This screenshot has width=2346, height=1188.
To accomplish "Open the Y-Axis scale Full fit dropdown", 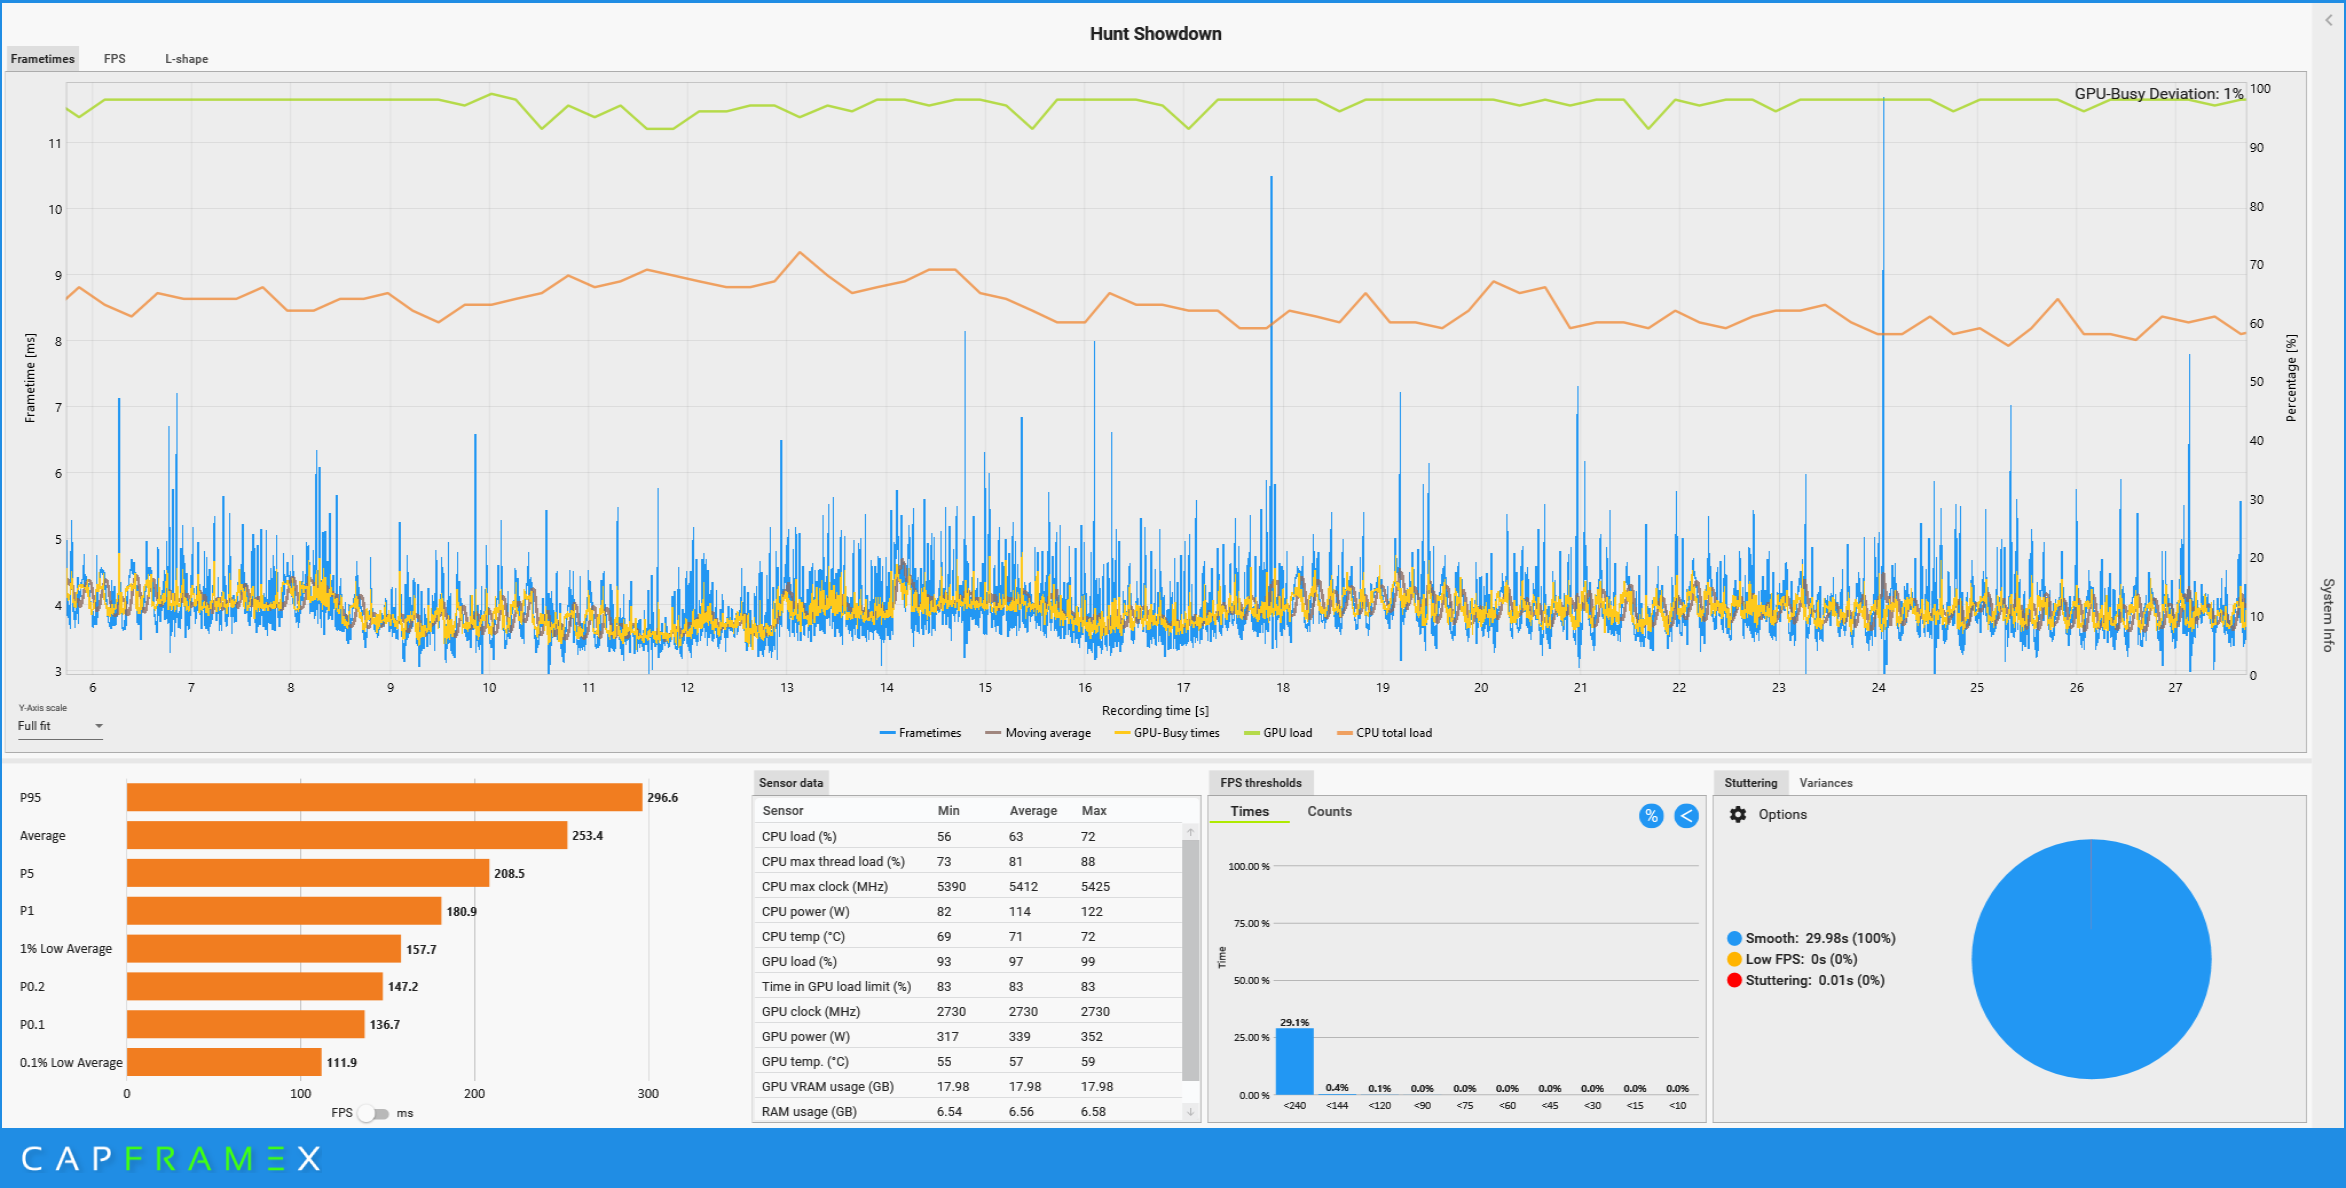I will pyautogui.click(x=60, y=726).
